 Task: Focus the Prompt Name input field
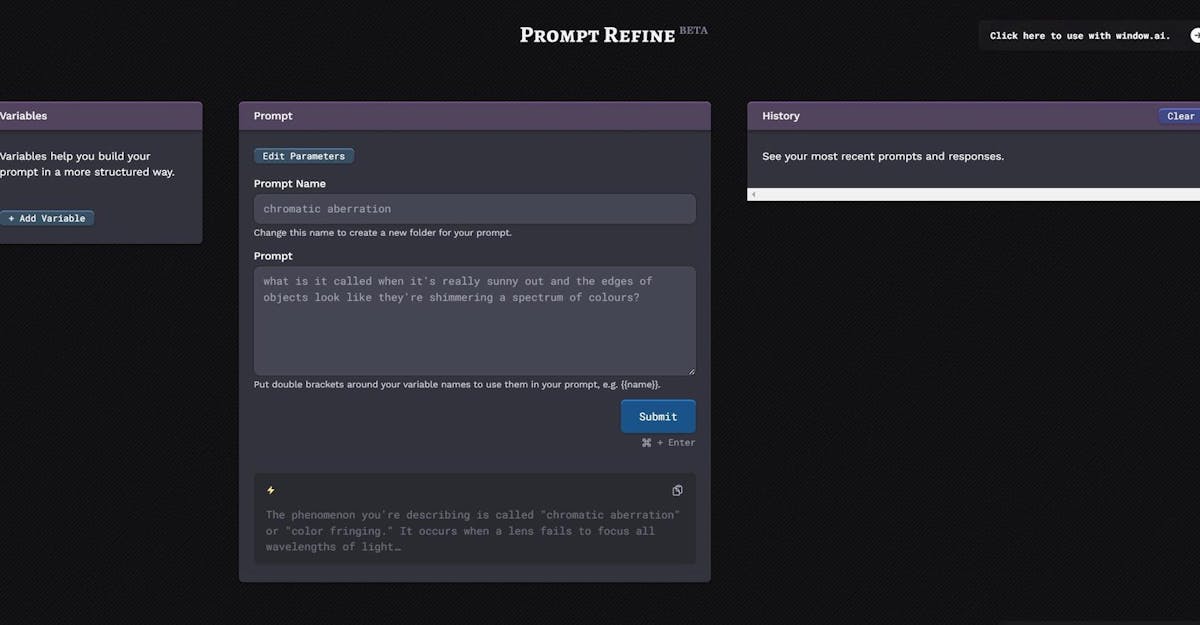click(475, 209)
